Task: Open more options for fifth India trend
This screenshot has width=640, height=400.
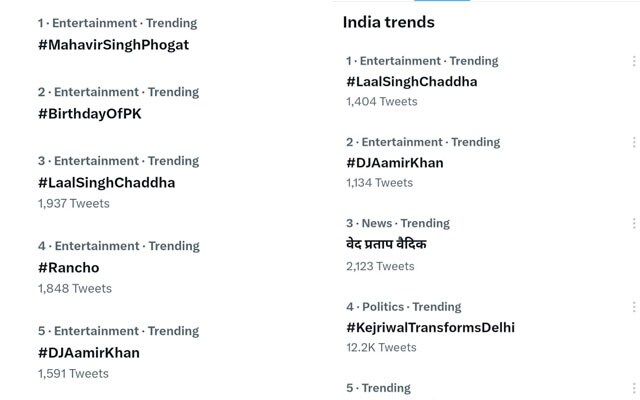Action: pyautogui.click(x=634, y=388)
